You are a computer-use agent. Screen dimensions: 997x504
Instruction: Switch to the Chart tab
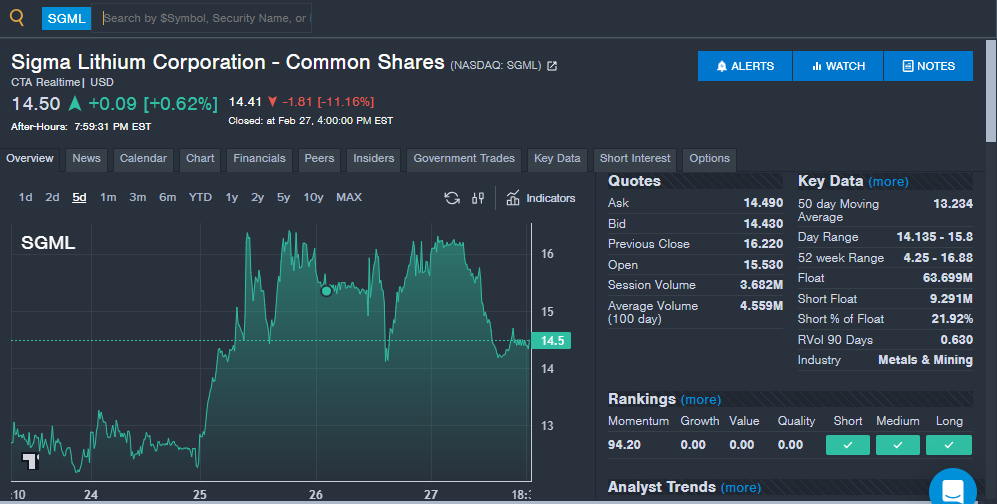coord(200,159)
